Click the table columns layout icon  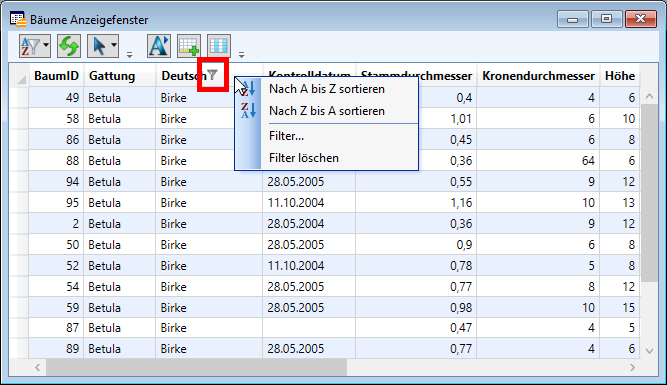tap(219, 46)
